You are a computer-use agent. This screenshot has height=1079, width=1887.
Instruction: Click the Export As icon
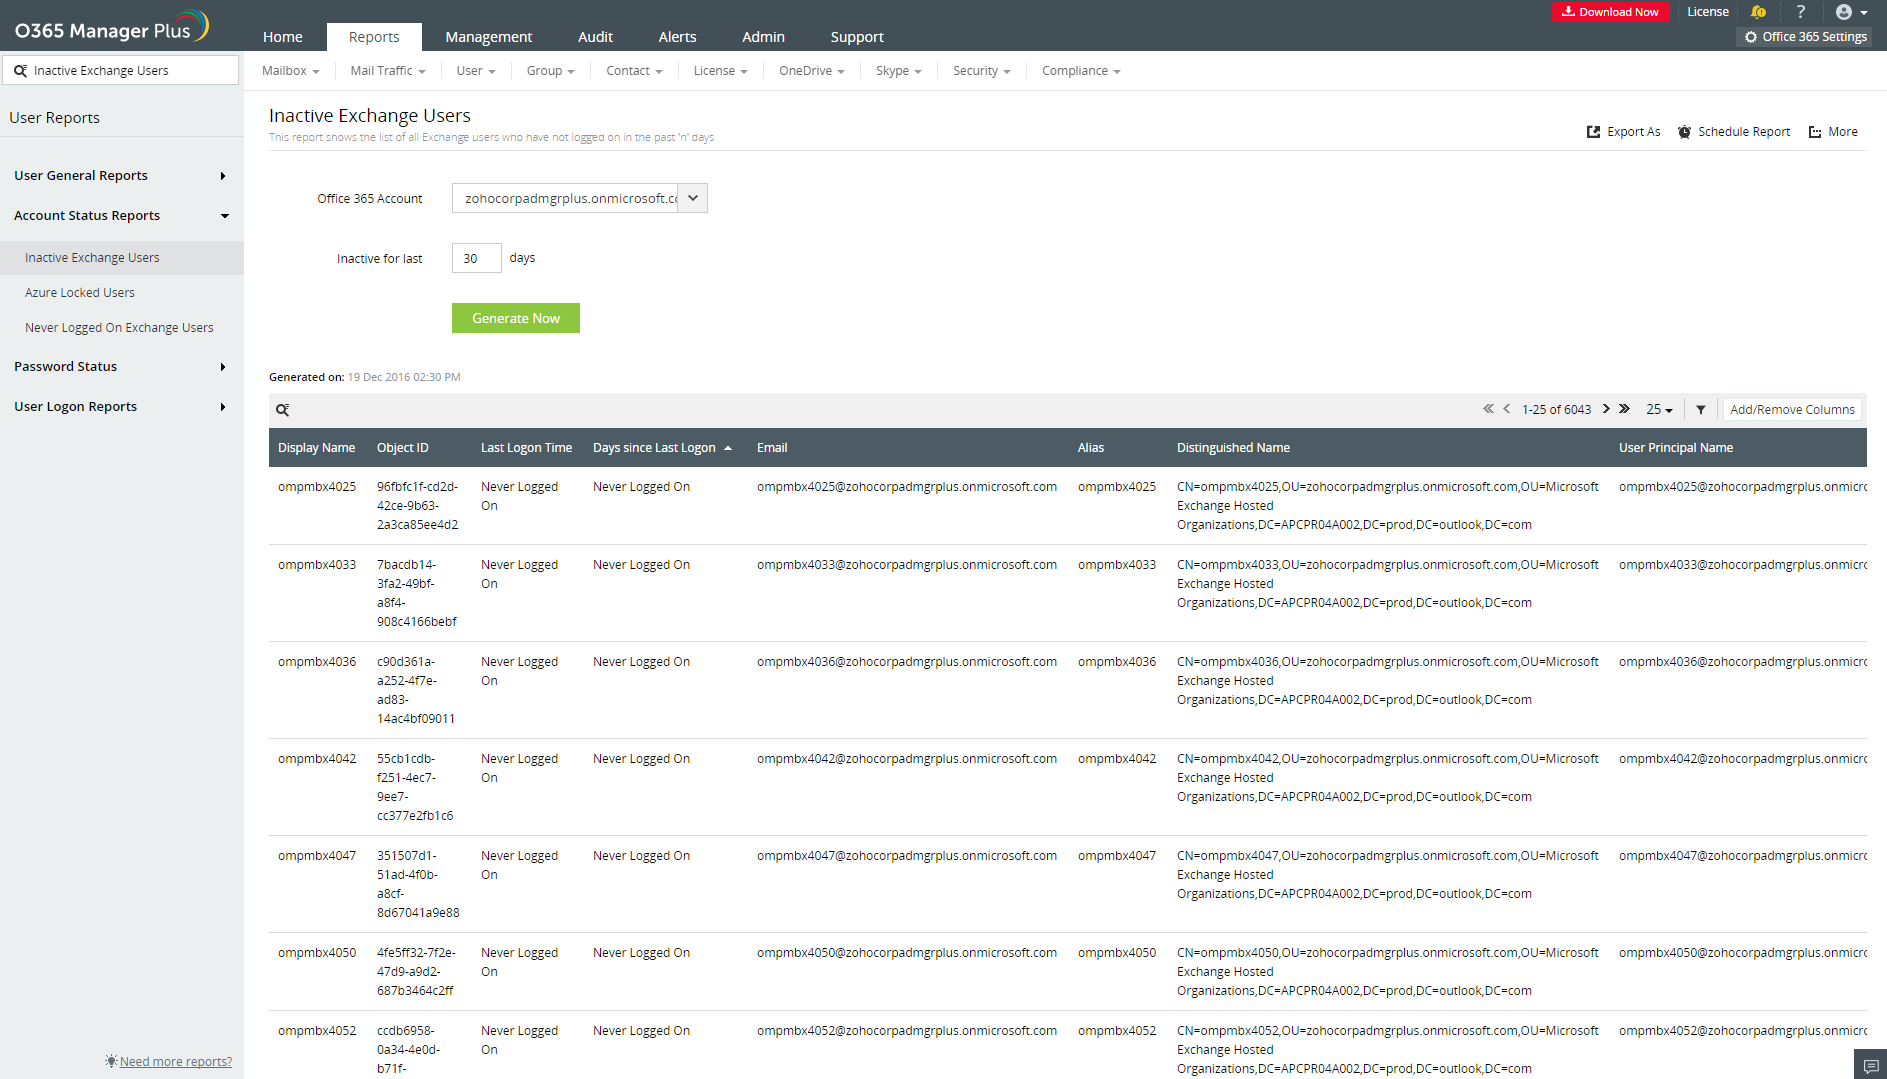click(1593, 132)
